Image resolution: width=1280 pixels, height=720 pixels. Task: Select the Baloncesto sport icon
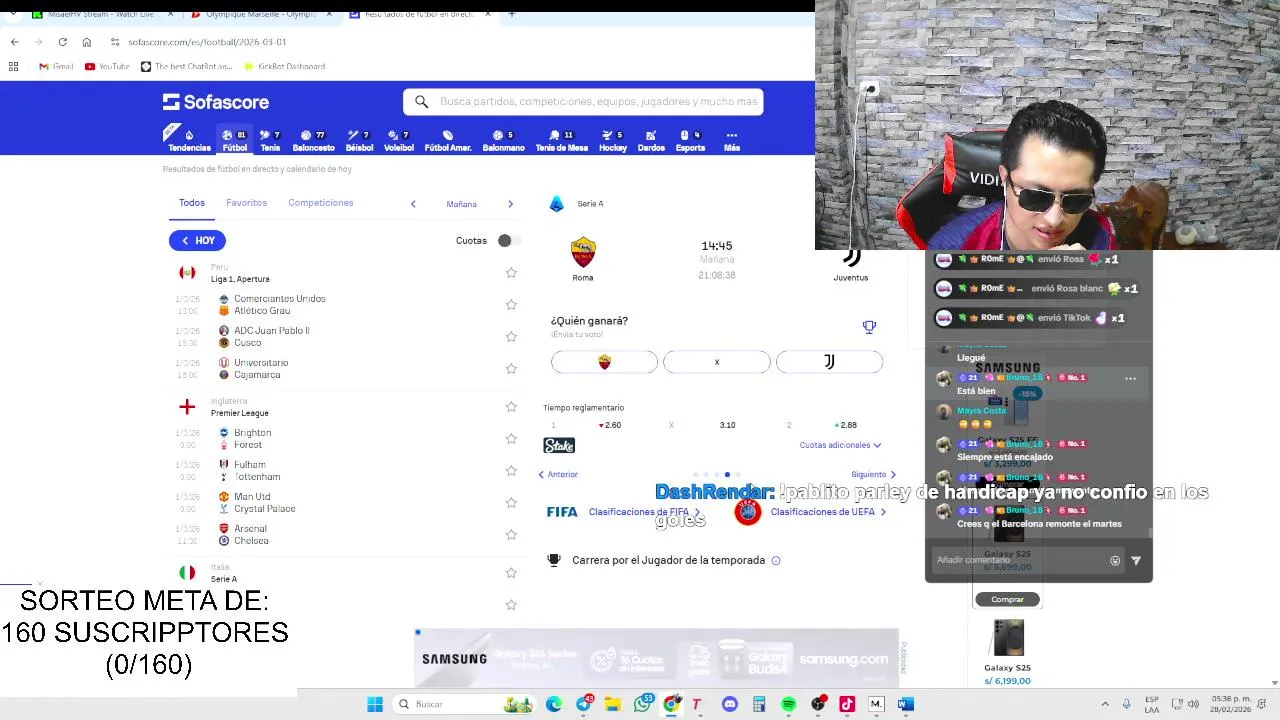tap(313, 140)
